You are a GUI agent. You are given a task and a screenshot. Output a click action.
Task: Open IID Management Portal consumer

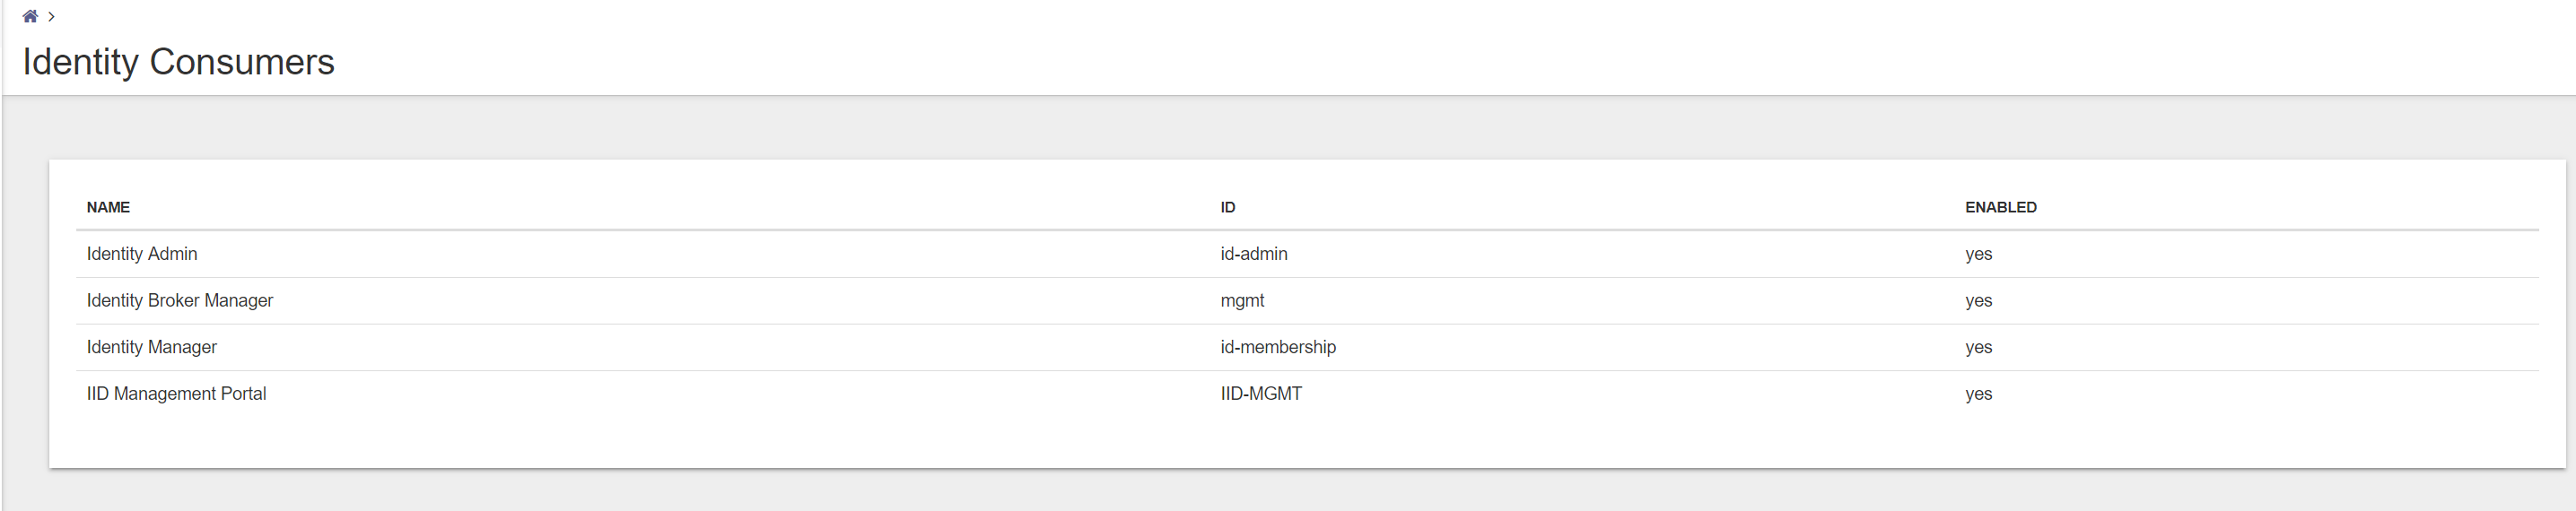tap(1307, 393)
